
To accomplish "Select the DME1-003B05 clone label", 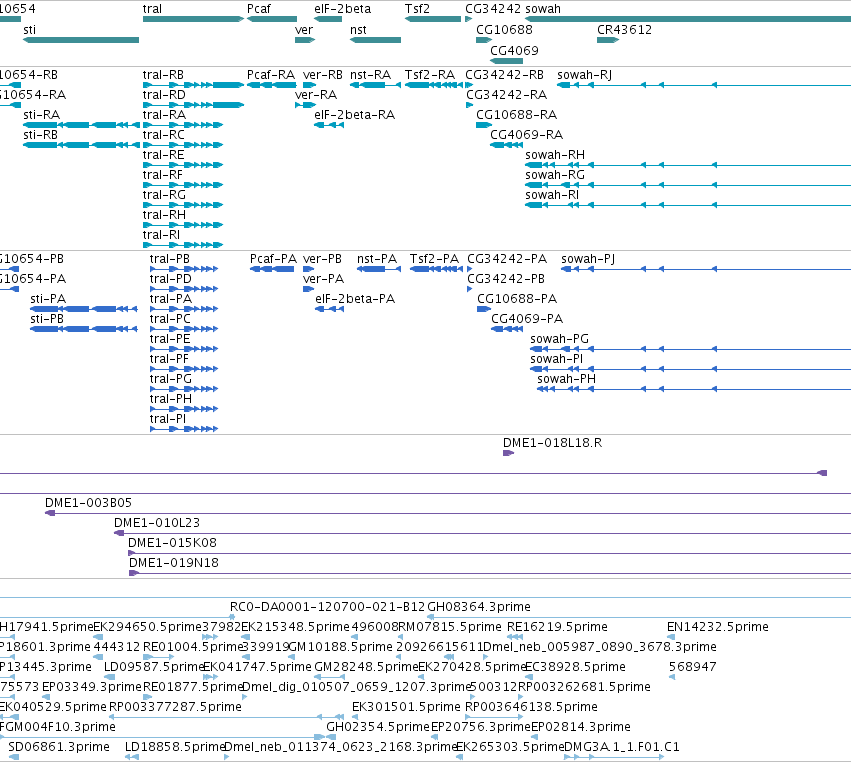I will click(x=88, y=502).
